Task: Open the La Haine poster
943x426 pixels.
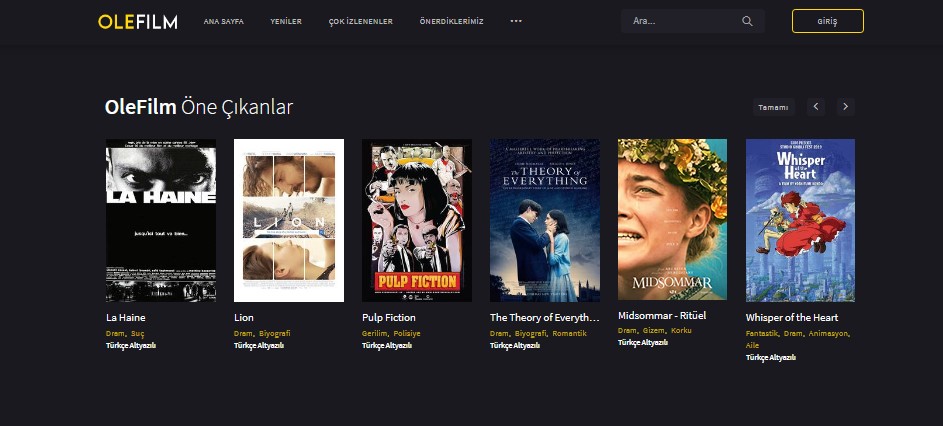Action: point(161,220)
